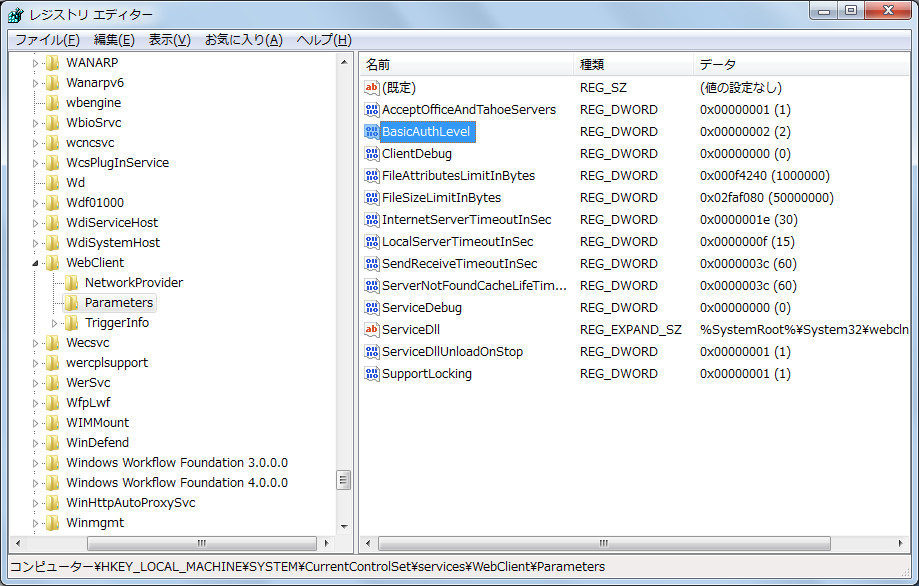The width and height of the screenshot is (919, 586).
Task: Click the DWORD icon beside ServerNotFoundCacheLifeTim...
Action: click(372, 285)
